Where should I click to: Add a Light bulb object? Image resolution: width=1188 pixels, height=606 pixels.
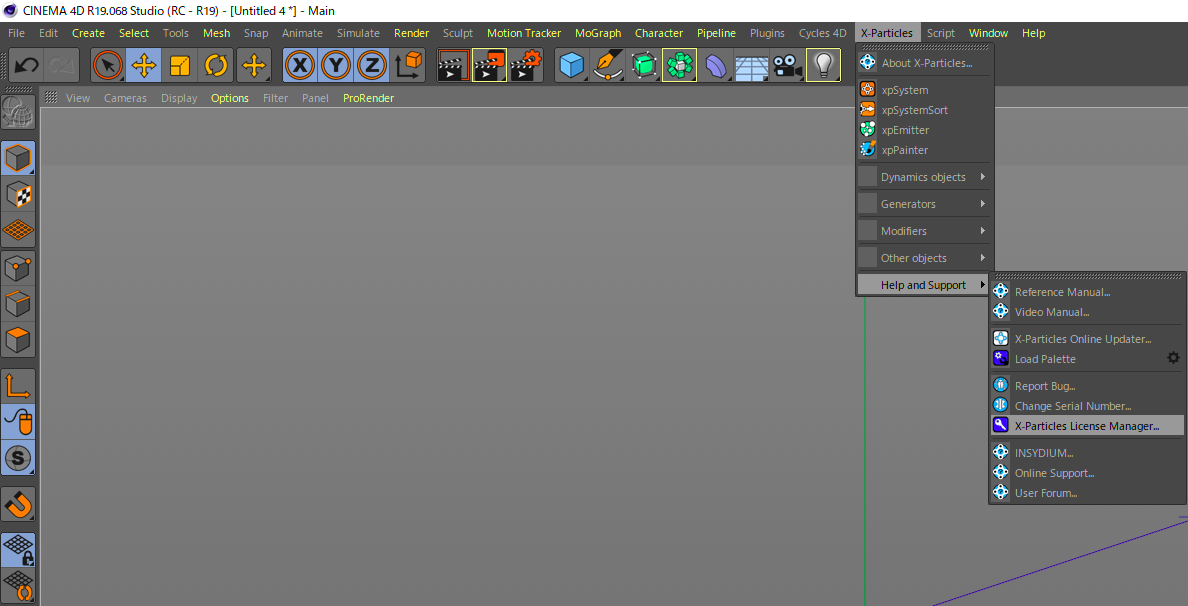(824, 65)
